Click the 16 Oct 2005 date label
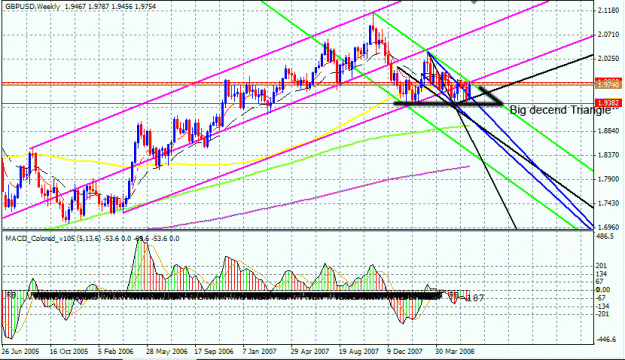625x360 pixels. pos(69,352)
